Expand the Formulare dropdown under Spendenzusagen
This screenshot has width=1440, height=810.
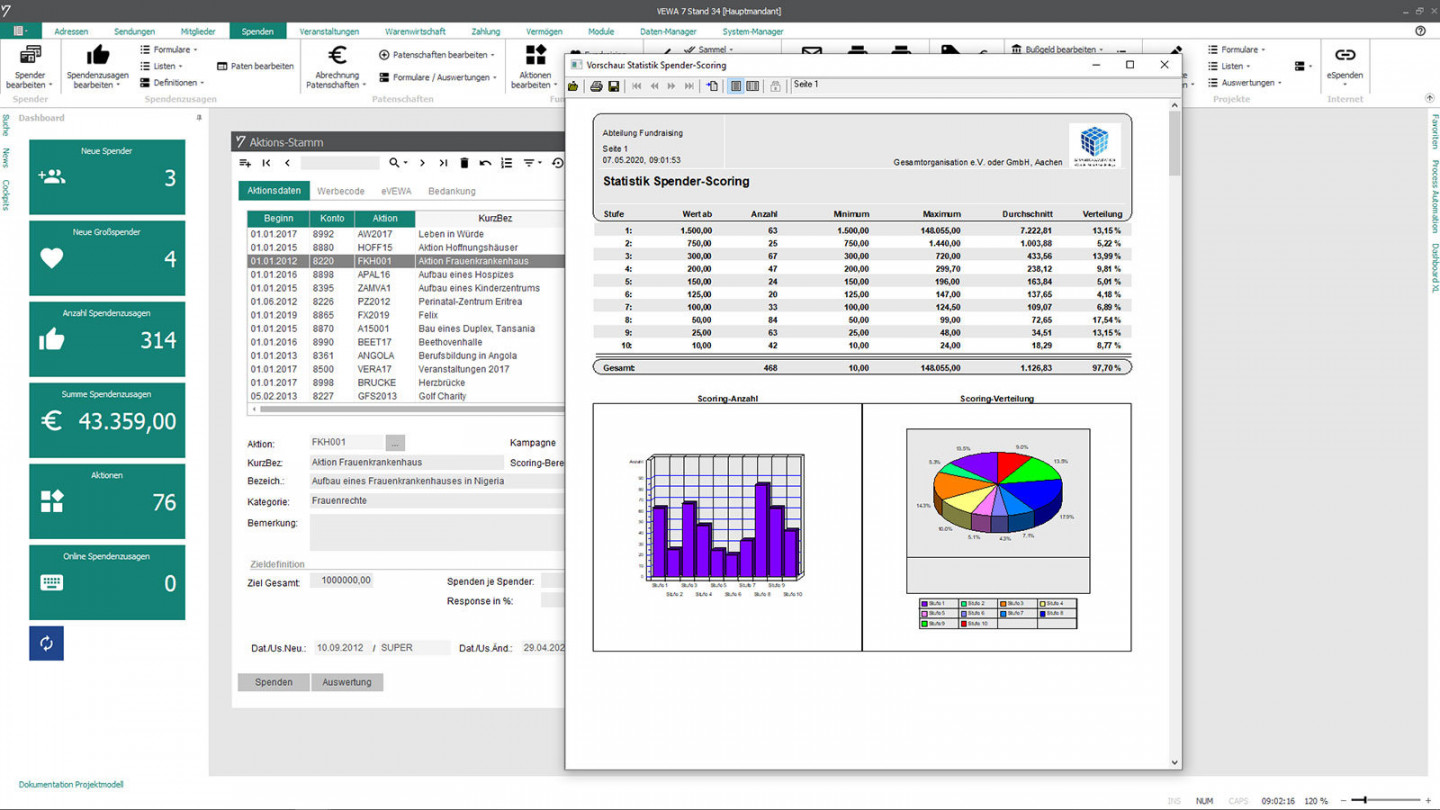tap(168, 49)
